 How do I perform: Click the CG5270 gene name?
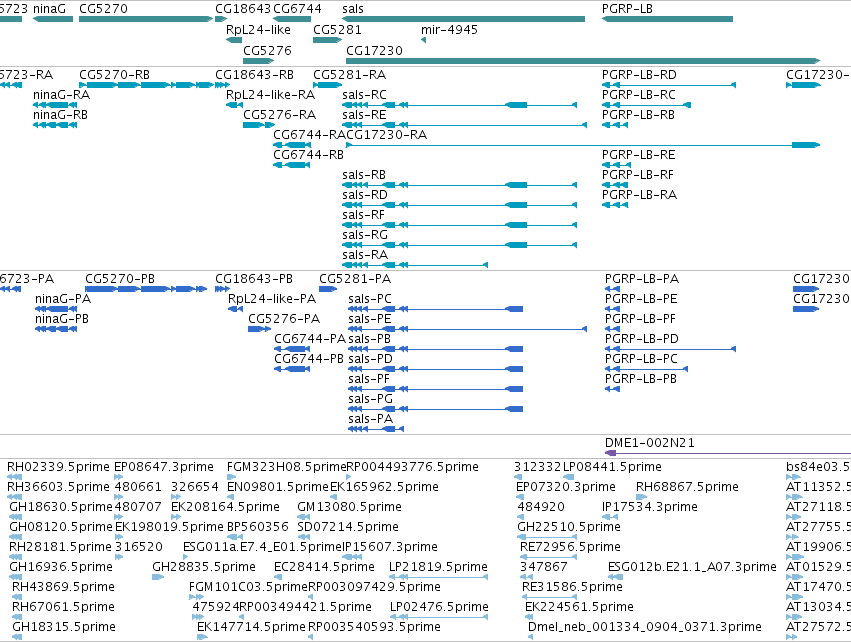[x=104, y=9]
